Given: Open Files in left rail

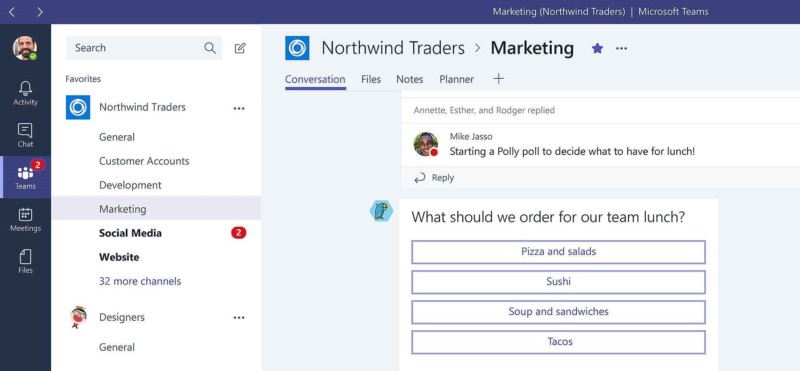Looking at the screenshot, I should click(25, 261).
